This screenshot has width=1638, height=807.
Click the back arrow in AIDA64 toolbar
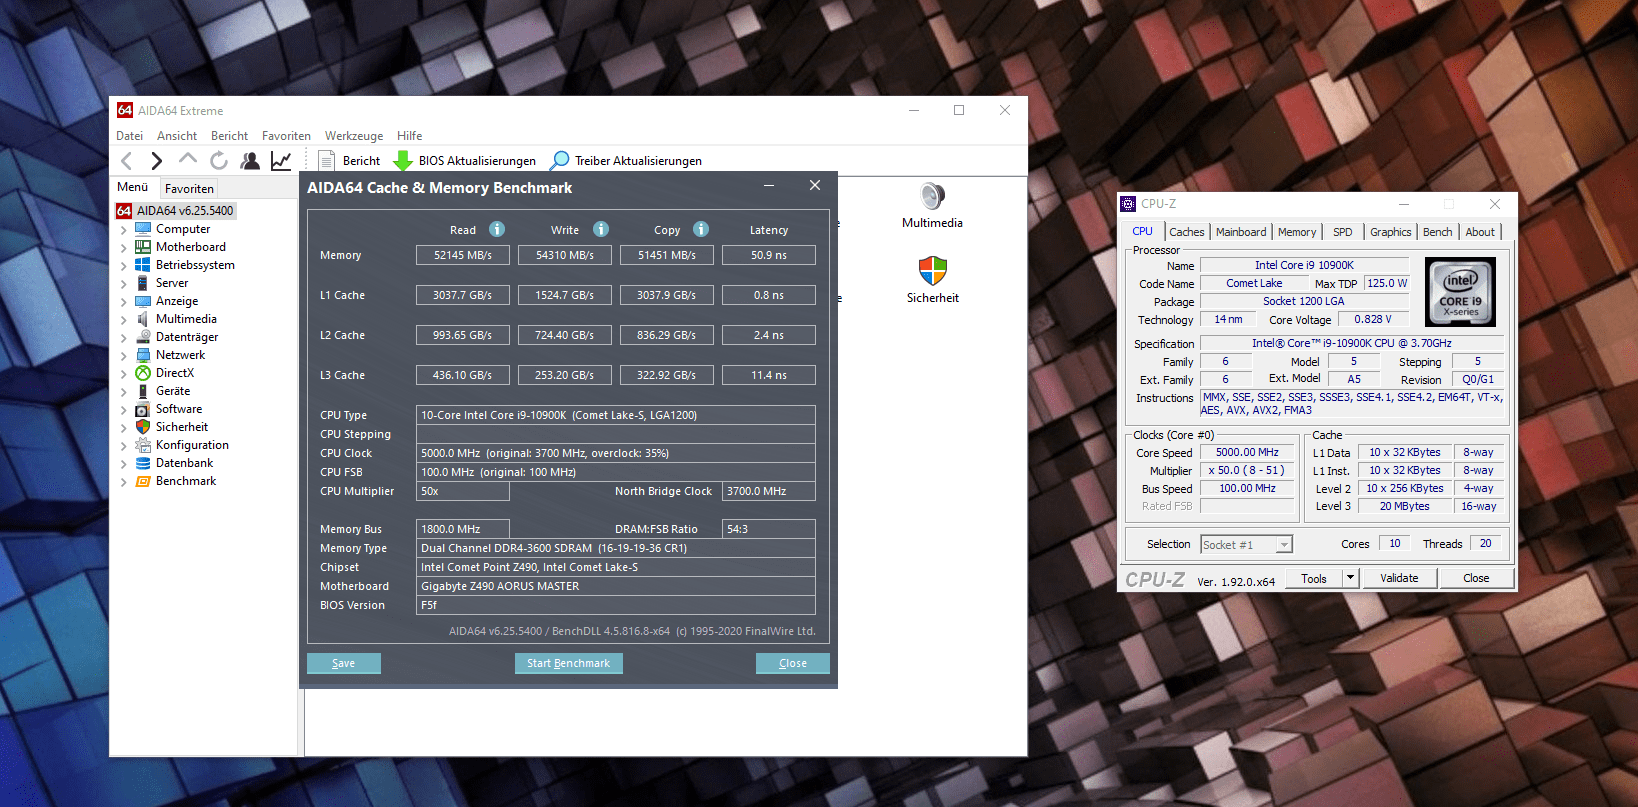pos(126,160)
